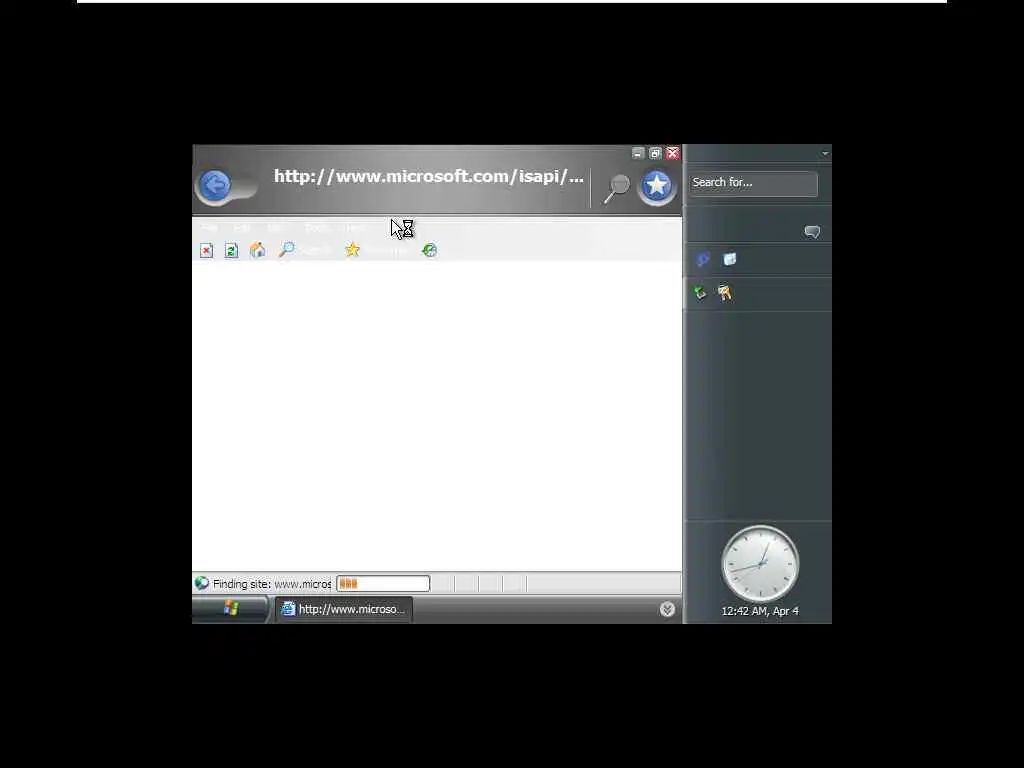Stop loading with the red X page icon
Viewport: 1024px width, 768px height.
tap(206, 250)
